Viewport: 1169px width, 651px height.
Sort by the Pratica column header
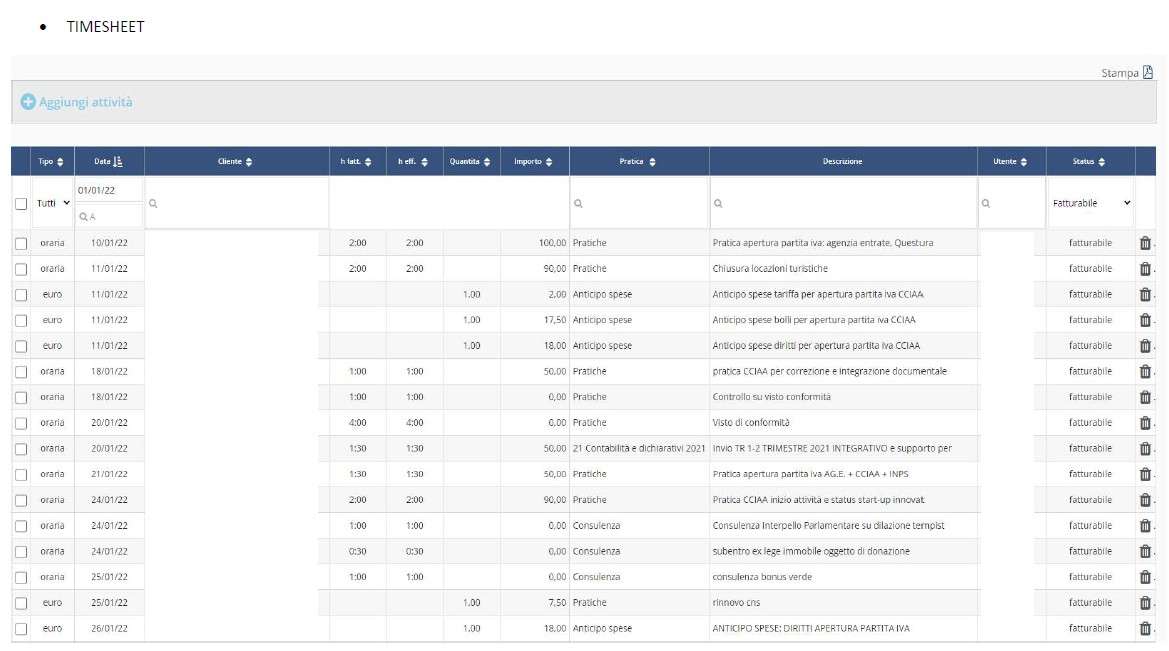(x=638, y=162)
